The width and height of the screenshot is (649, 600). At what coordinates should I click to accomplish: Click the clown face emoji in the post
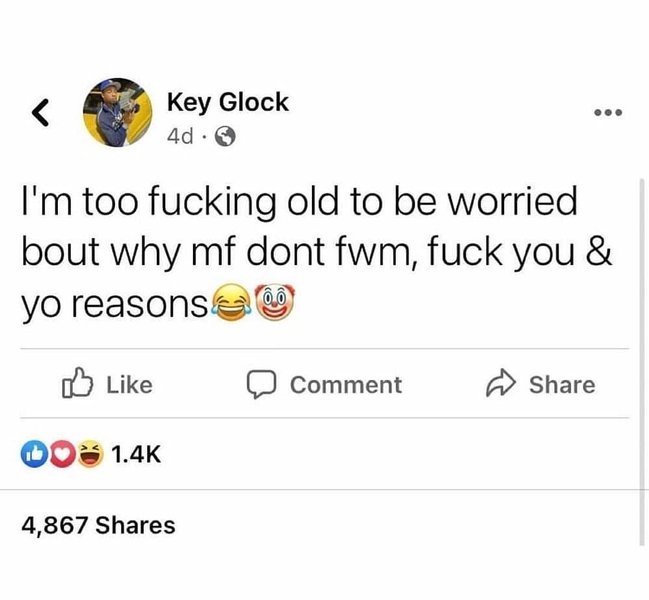[x=274, y=302]
